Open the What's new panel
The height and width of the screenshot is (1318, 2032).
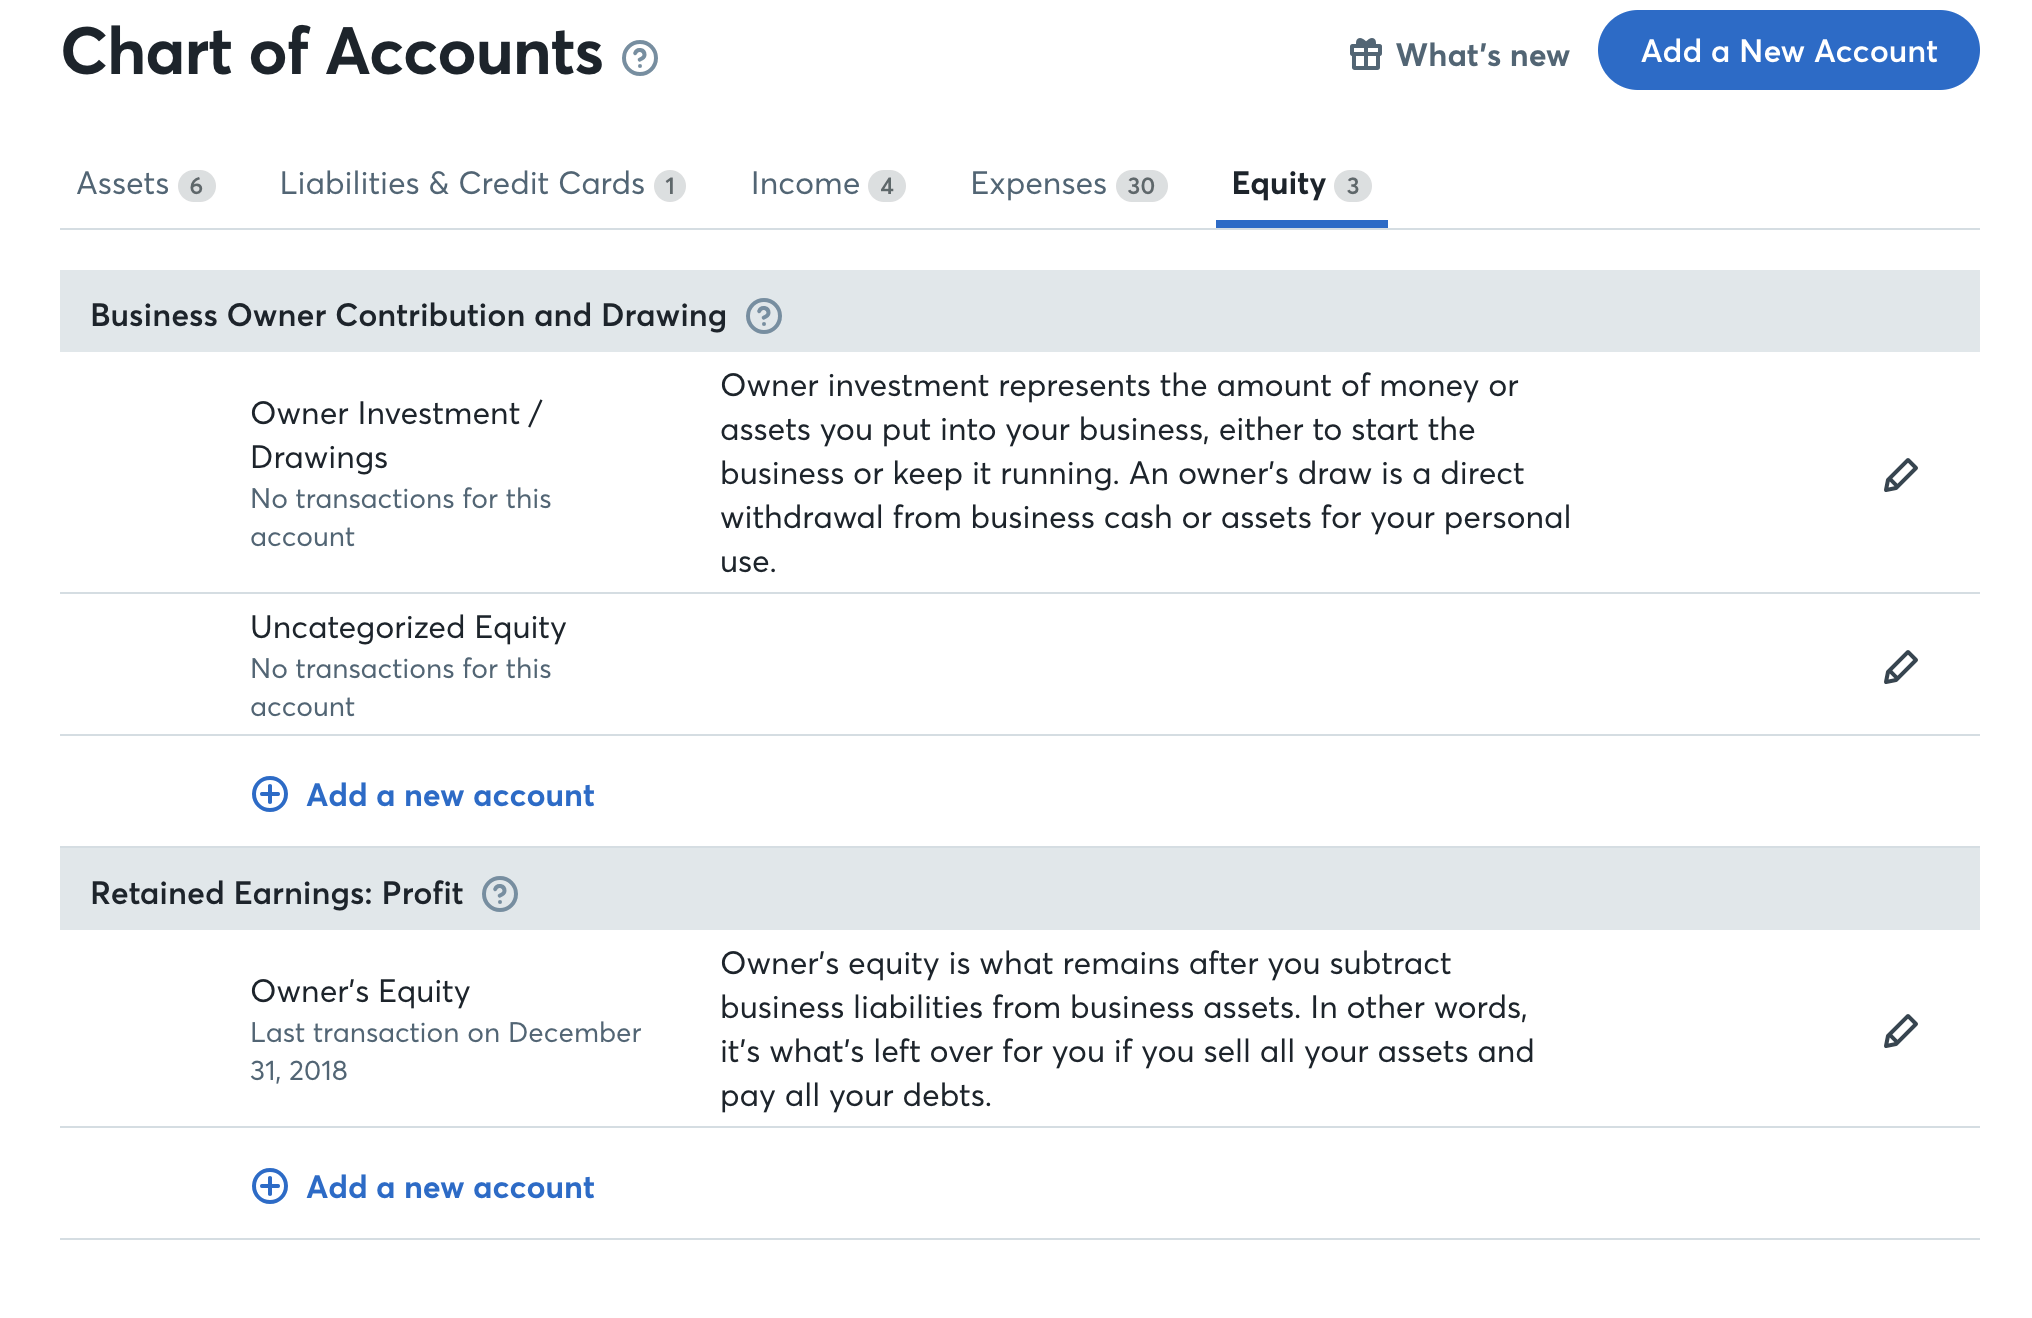click(x=1484, y=54)
